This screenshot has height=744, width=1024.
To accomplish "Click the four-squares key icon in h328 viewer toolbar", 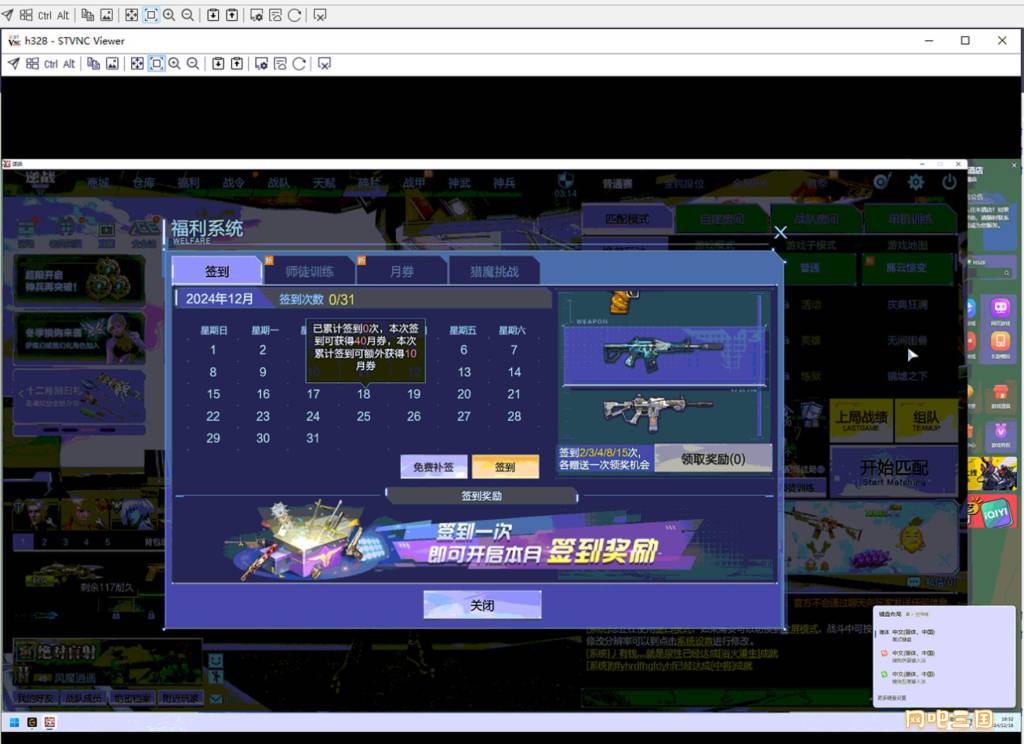I will 32,63.
